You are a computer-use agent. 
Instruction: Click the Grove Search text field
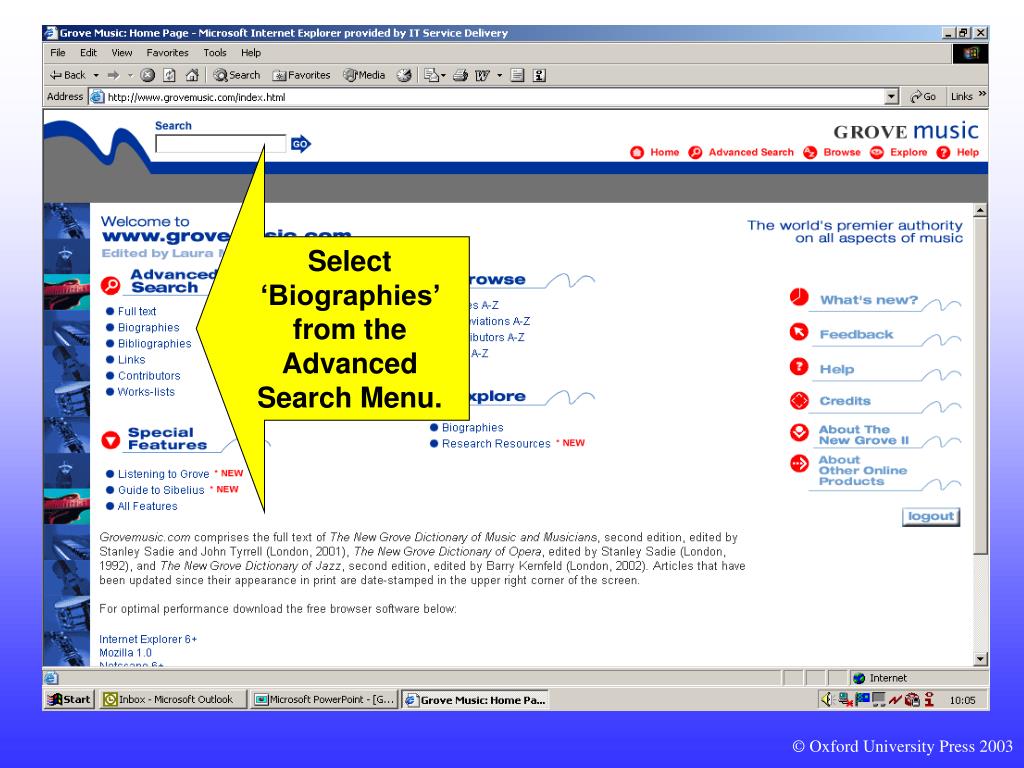(x=221, y=144)
